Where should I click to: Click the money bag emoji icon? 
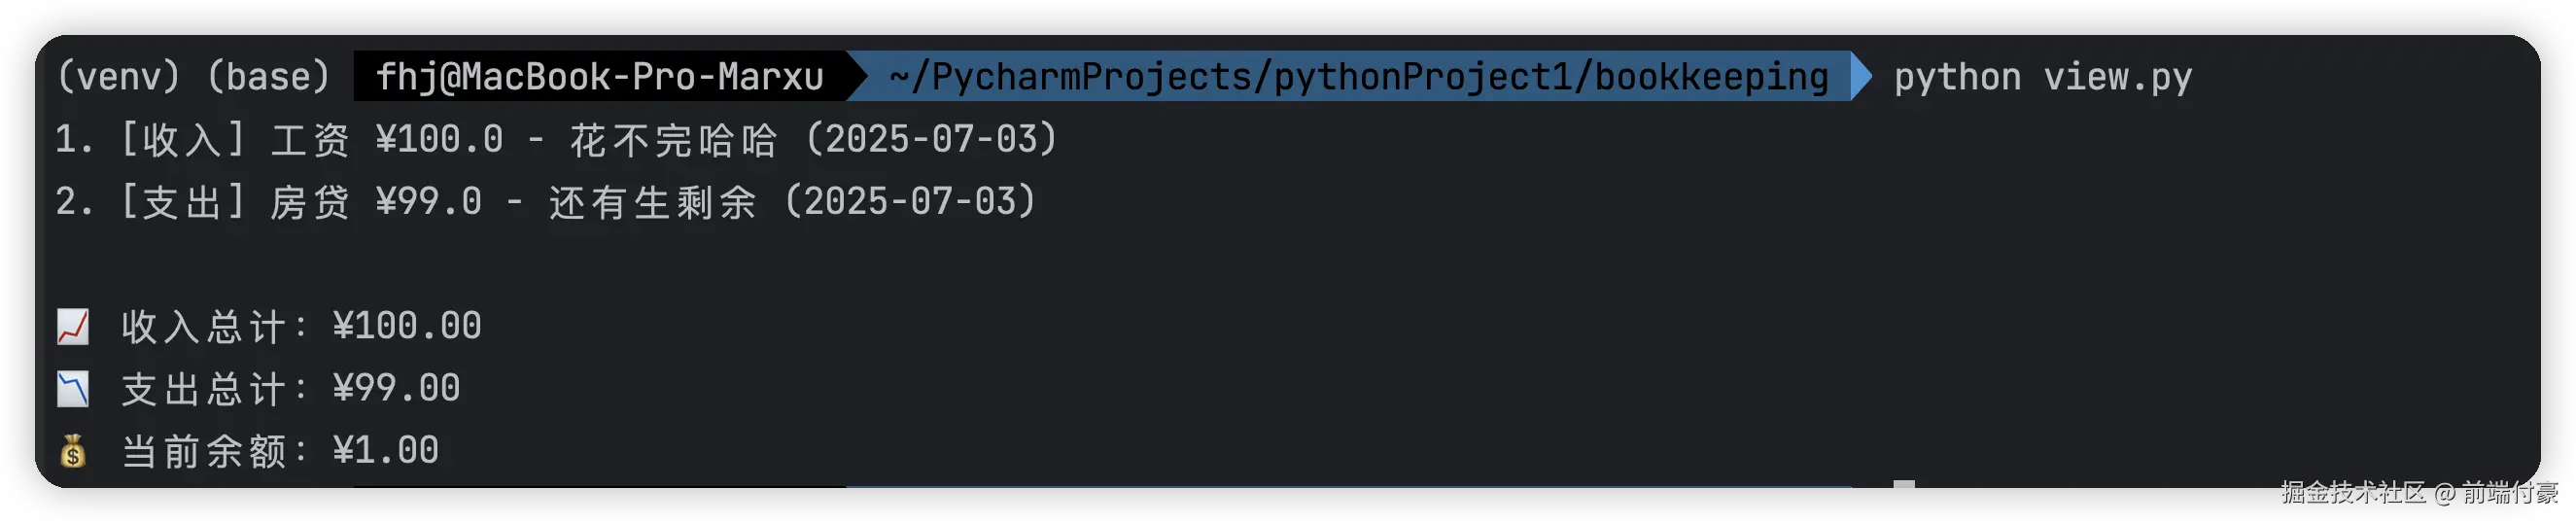pos(73,452)
